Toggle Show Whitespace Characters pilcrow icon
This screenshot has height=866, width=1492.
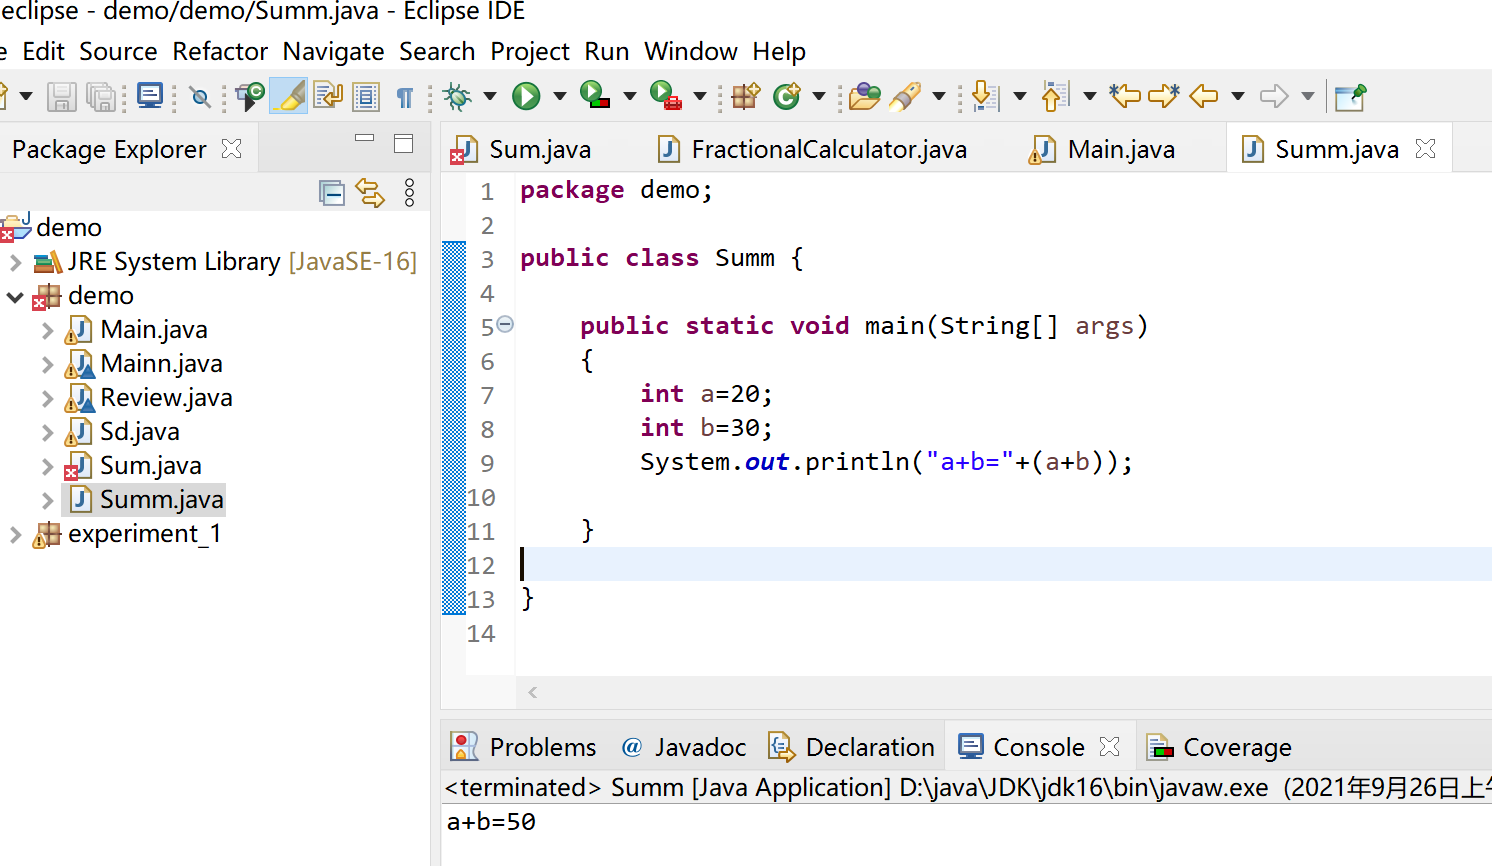(405, 97)
